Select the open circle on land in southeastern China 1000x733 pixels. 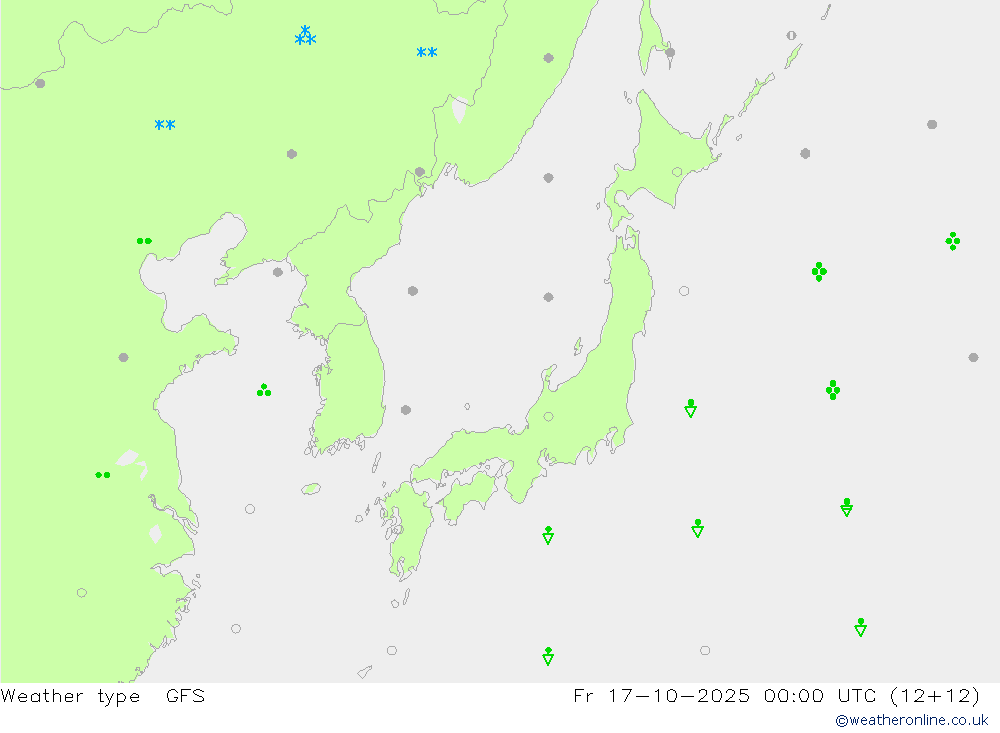(82, 593)
